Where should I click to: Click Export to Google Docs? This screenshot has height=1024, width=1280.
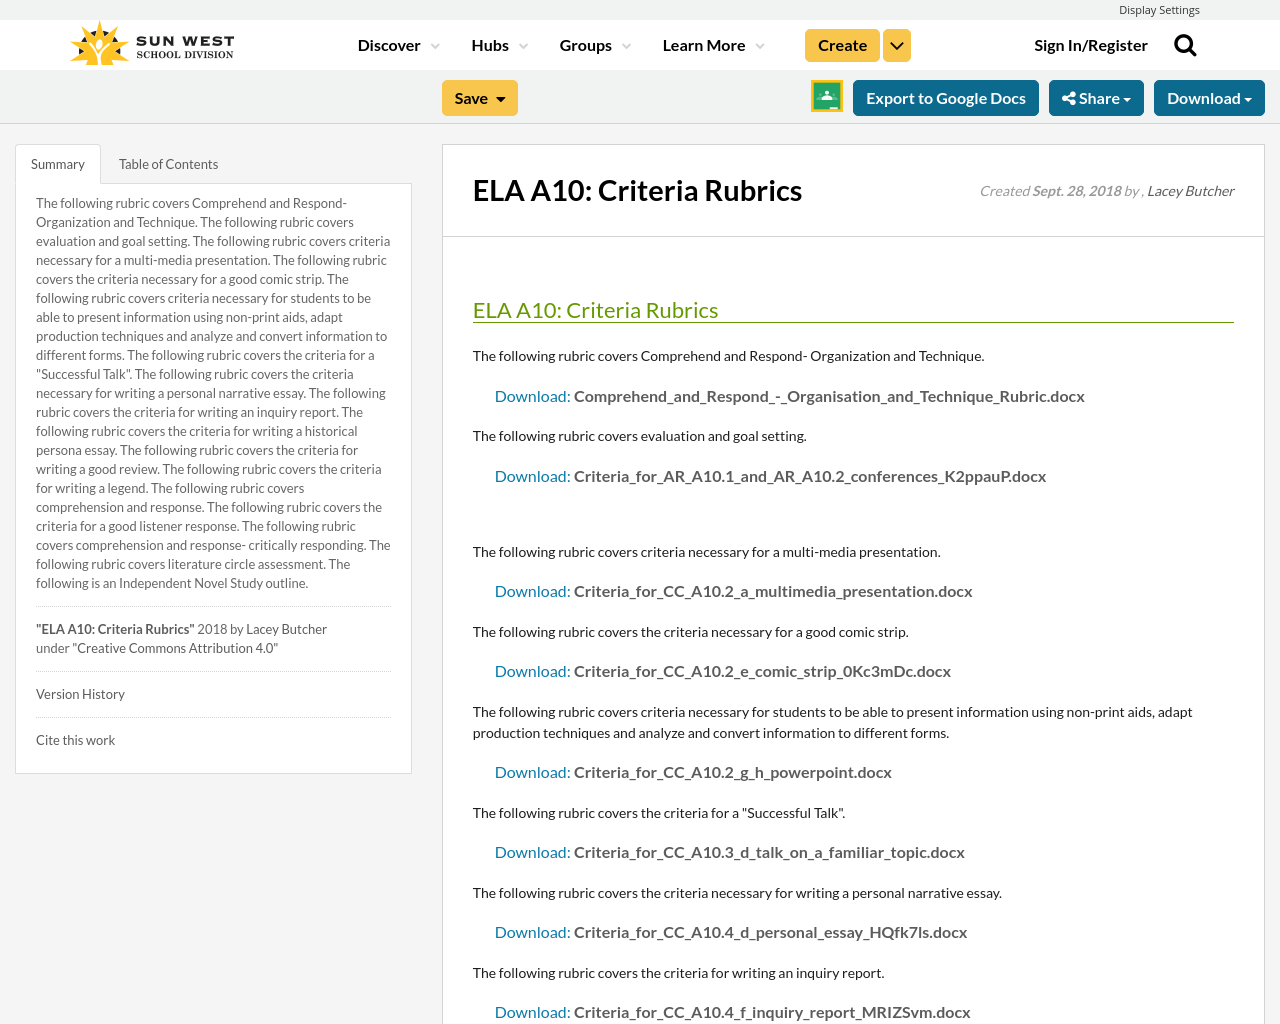coord(945,98)
